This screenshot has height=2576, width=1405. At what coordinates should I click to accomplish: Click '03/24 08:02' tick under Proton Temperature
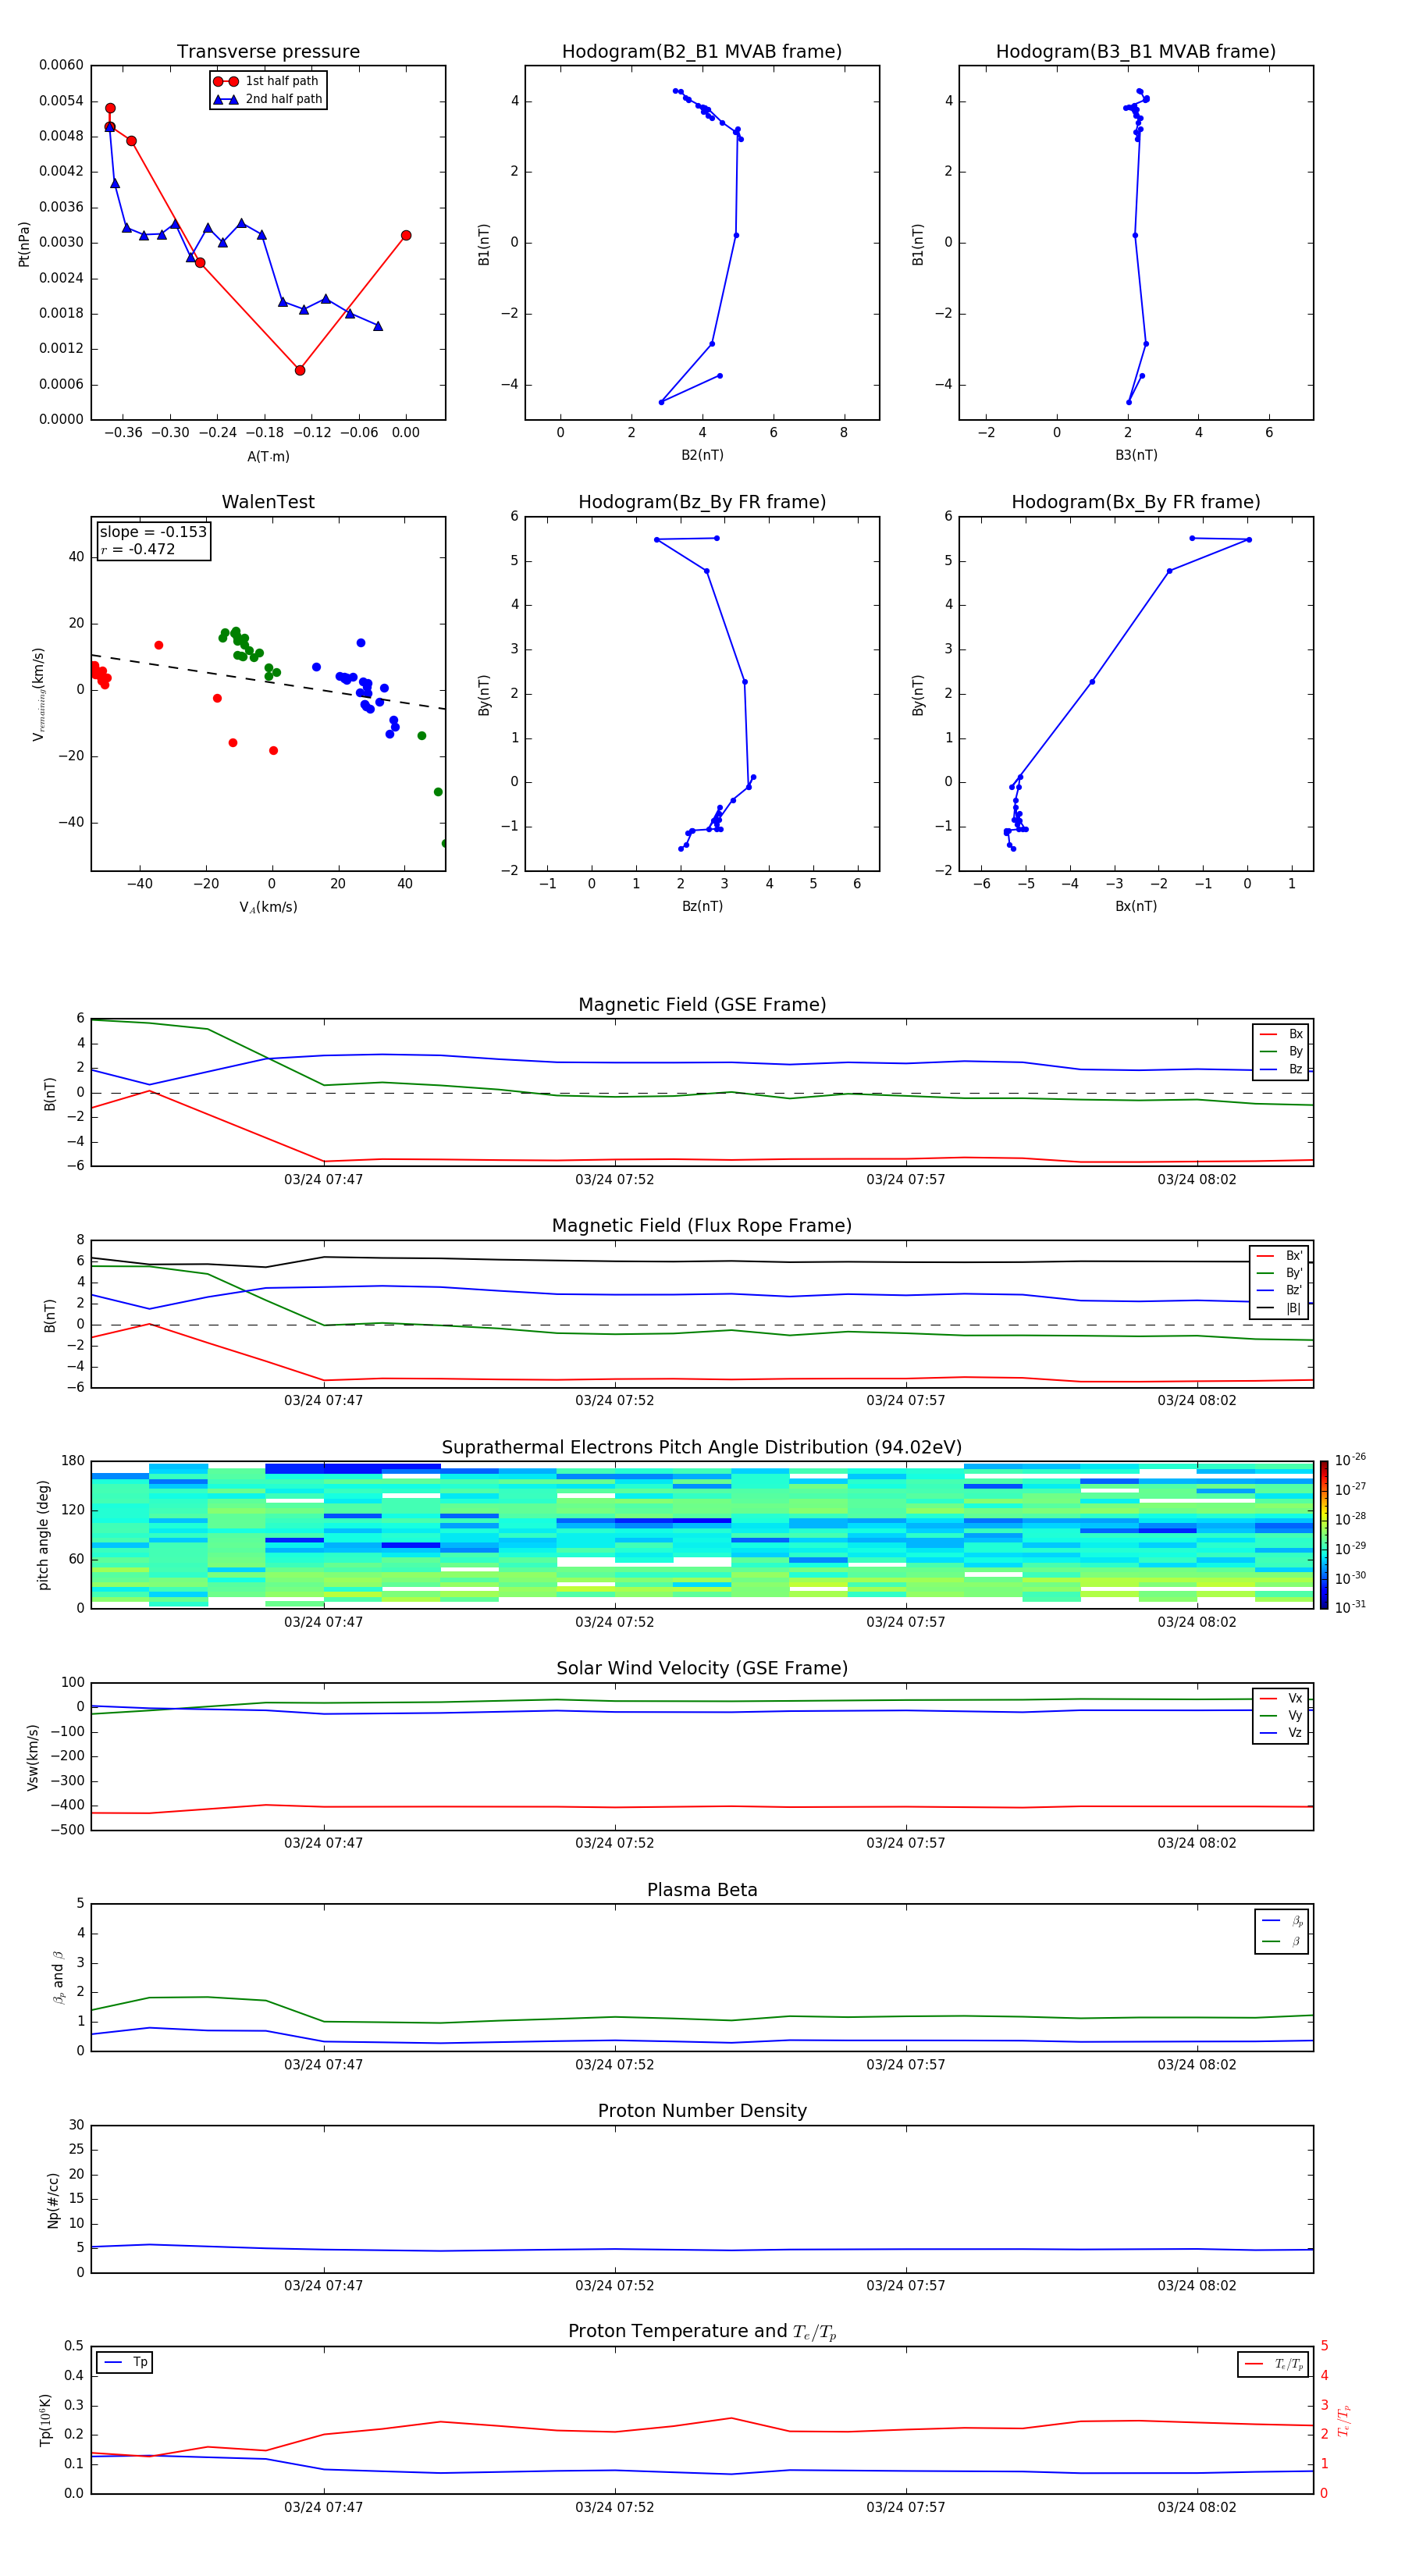(x=1197, y=2508)
